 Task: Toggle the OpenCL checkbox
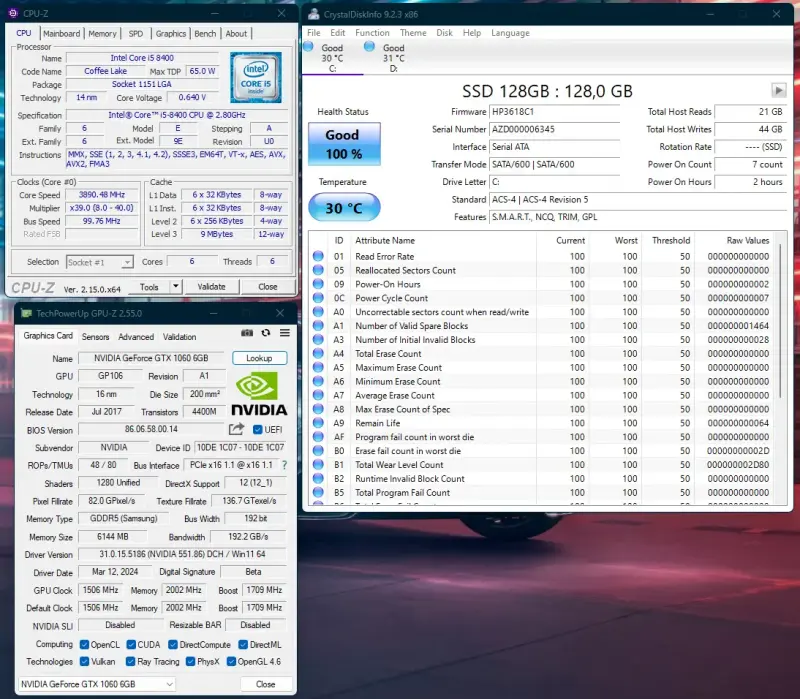coord(85,644)
